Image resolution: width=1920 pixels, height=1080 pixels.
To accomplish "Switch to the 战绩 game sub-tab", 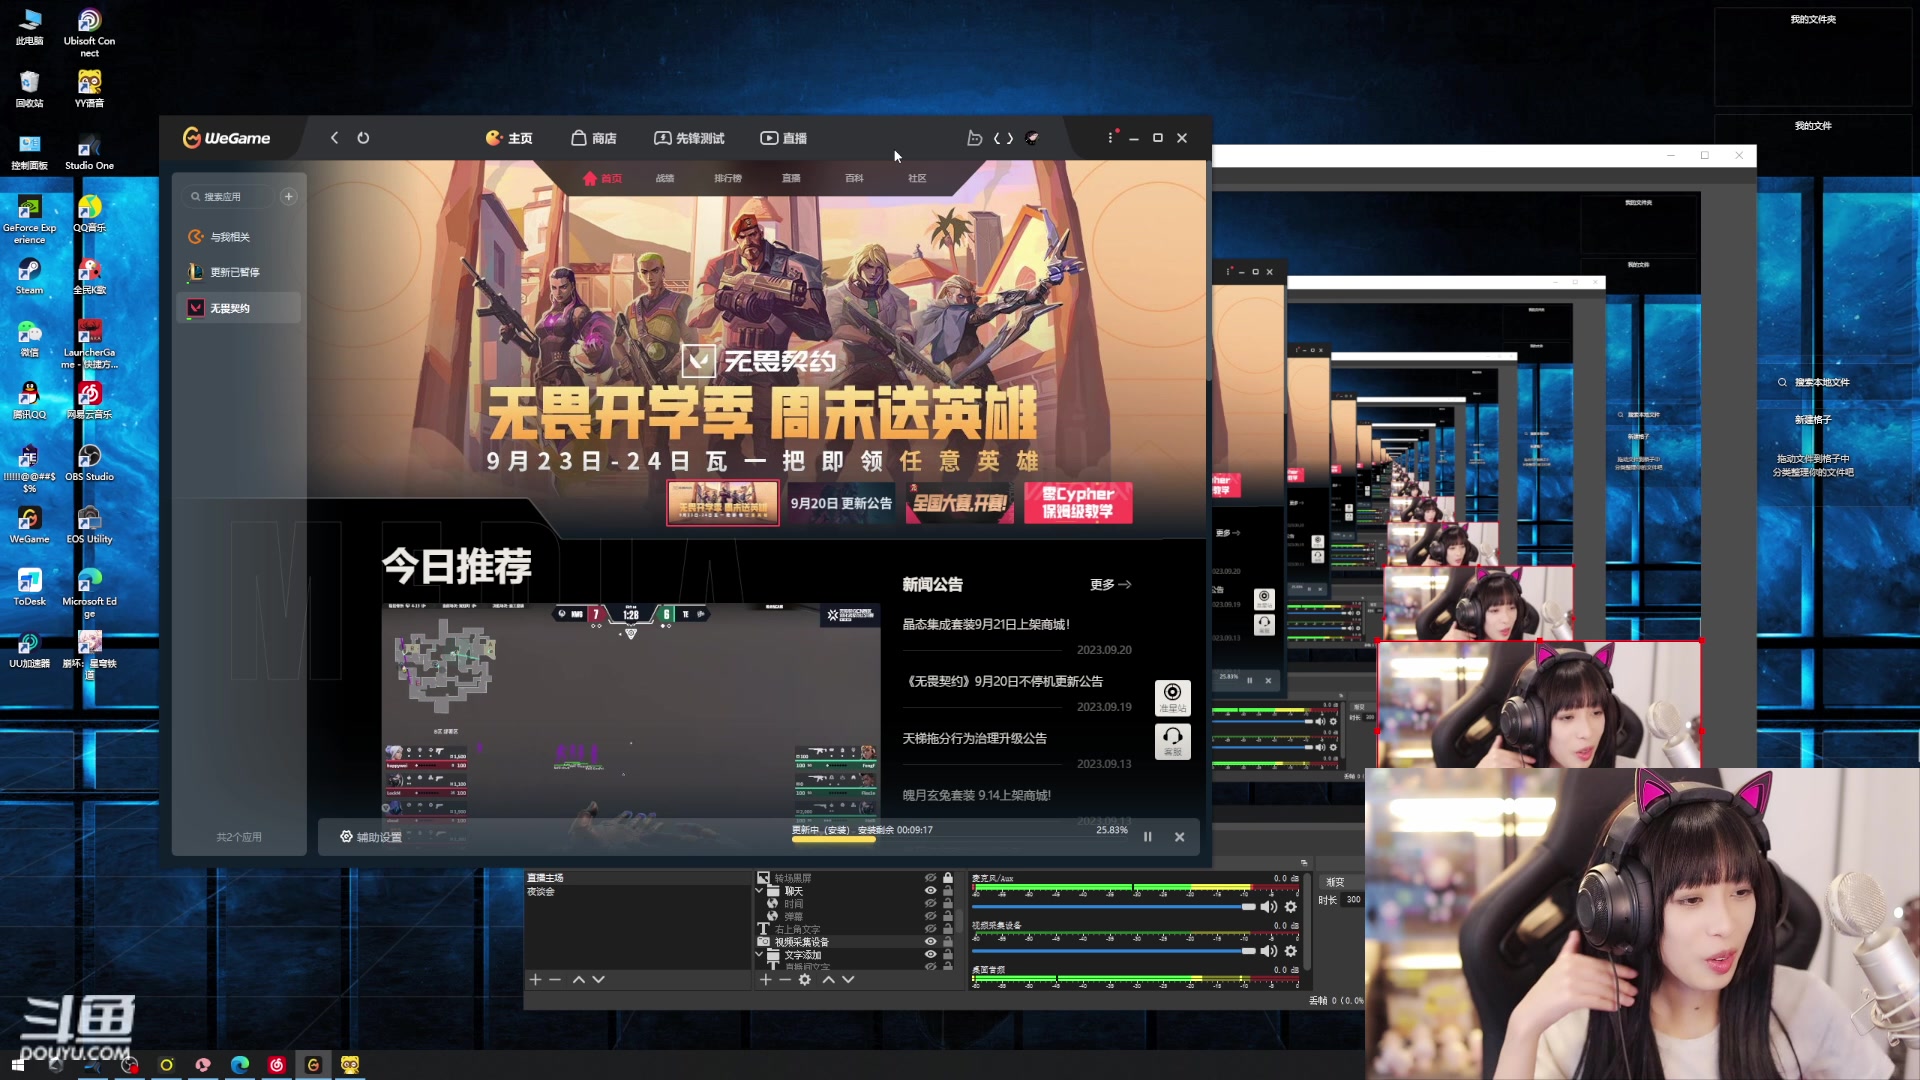I will point(665,178).
